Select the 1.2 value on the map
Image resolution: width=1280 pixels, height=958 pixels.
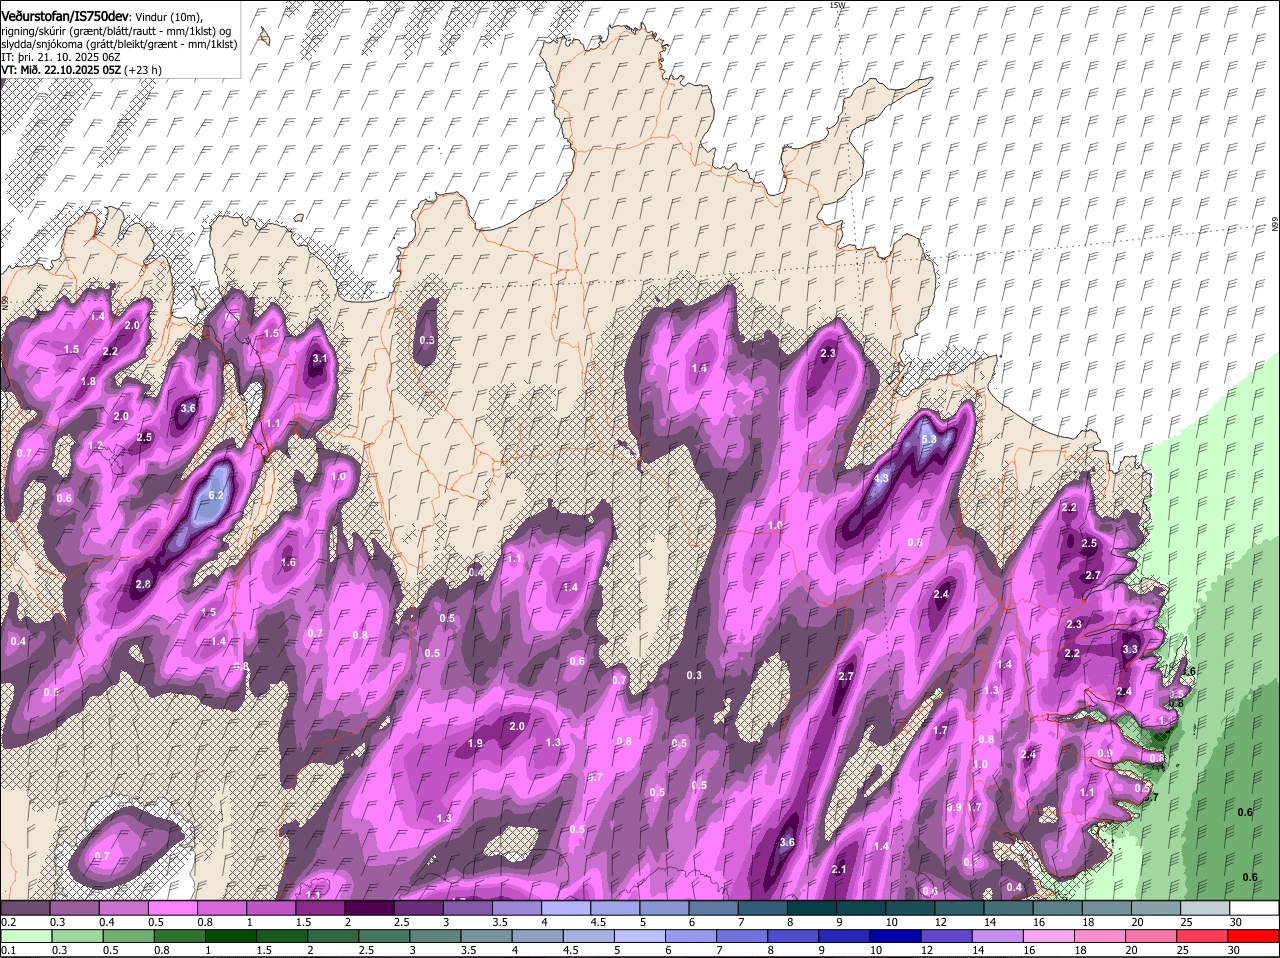[96, 445]
